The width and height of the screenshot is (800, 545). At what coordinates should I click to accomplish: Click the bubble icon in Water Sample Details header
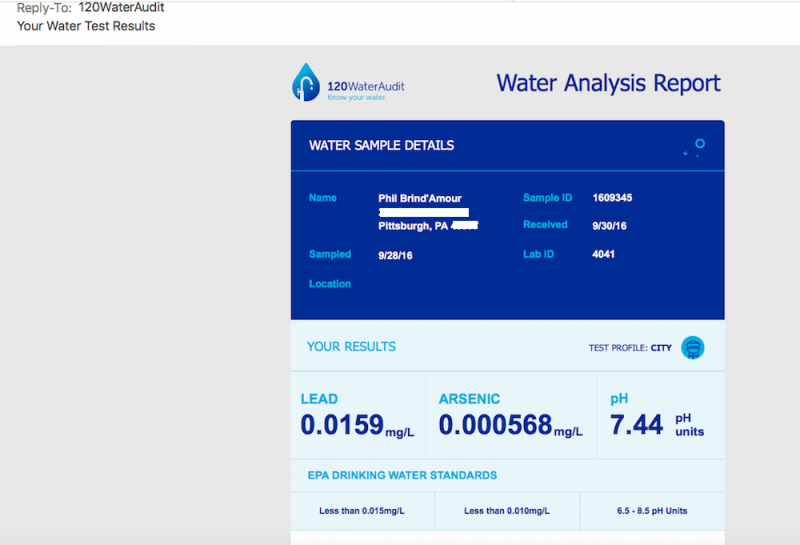[694, 147]
